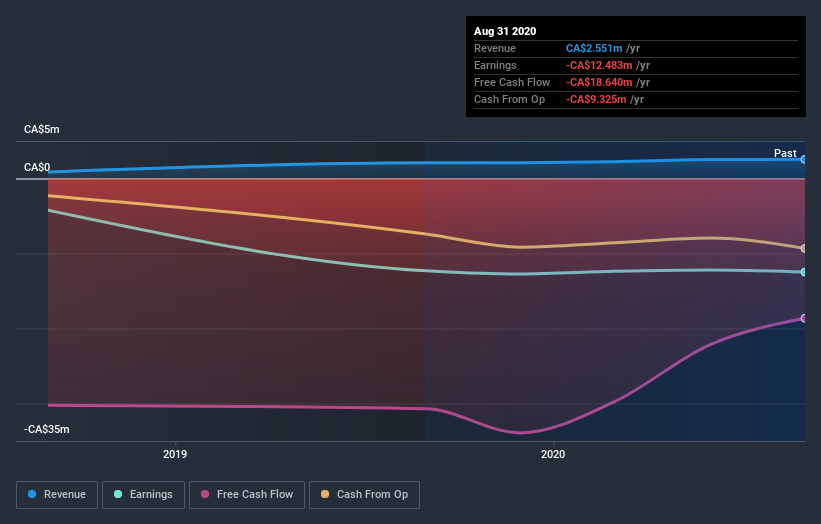The width and height of the screenshot is (821, 524).
Task: Click the Cash From Op tooltip label
Action: click(x=509, y=99)
